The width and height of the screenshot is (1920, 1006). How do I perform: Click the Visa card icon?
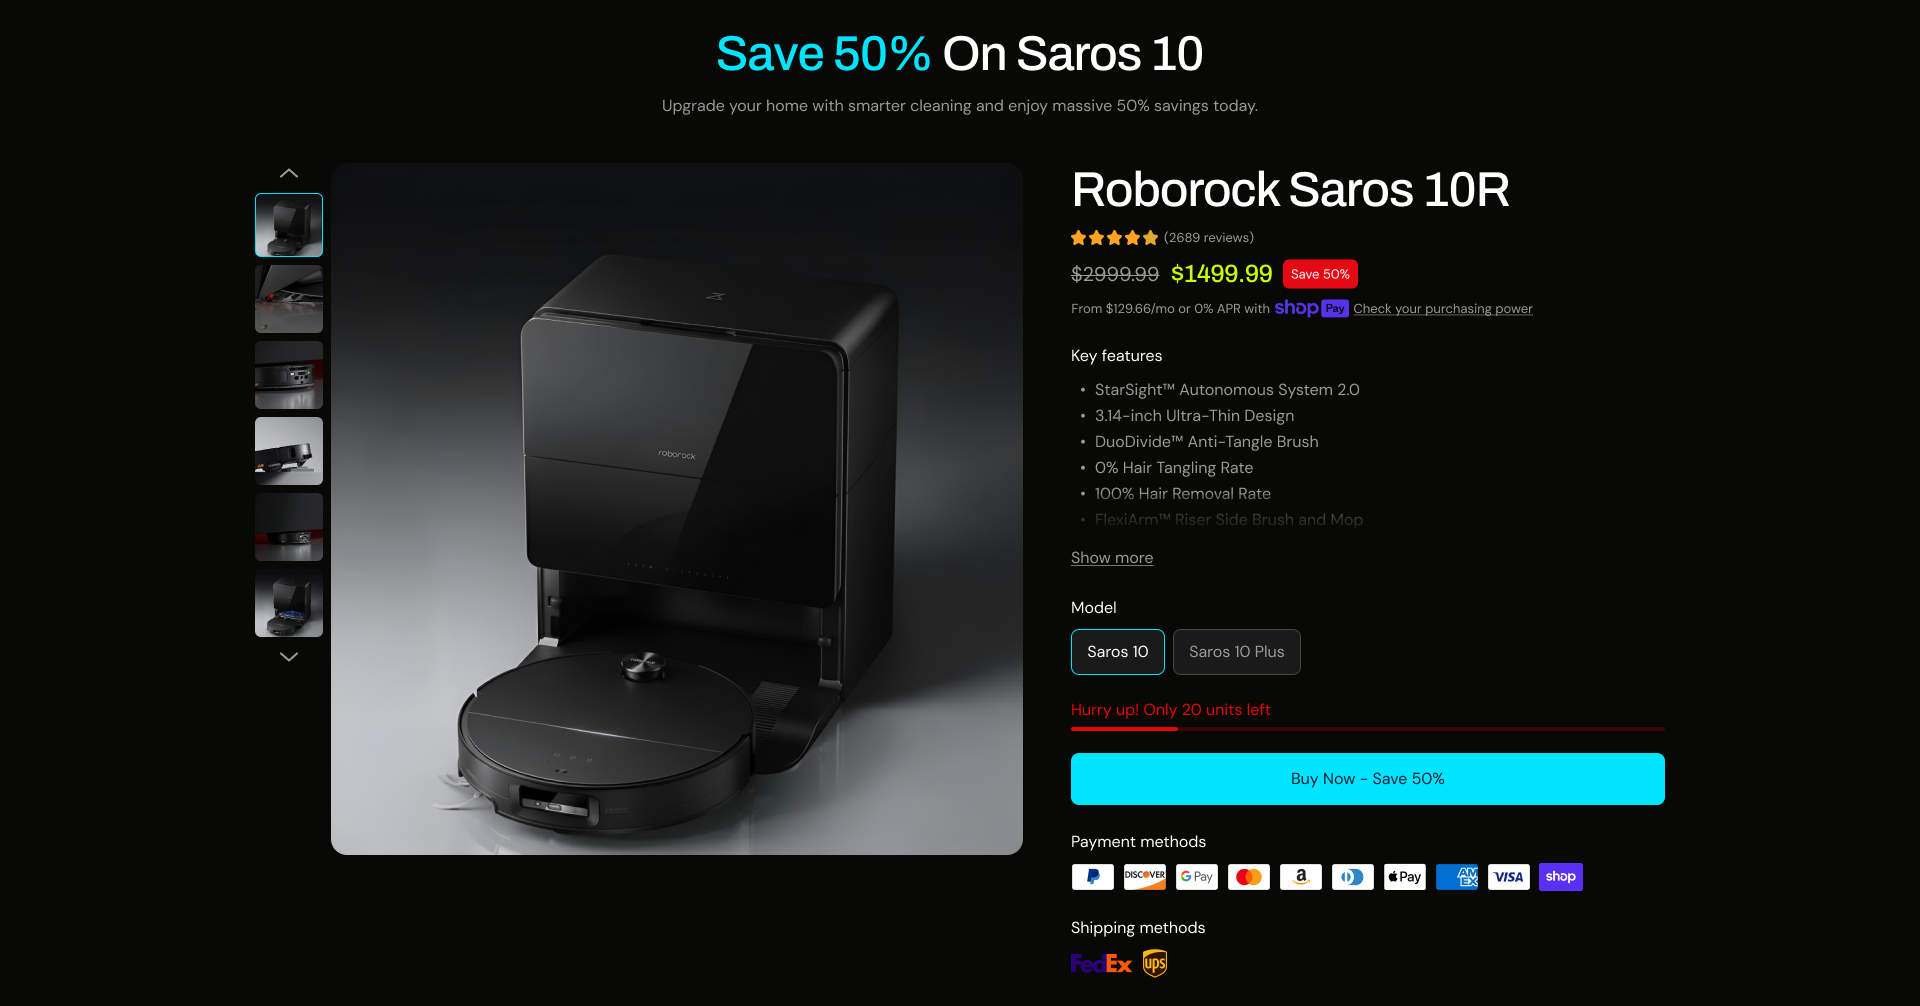coord(1508,877)
